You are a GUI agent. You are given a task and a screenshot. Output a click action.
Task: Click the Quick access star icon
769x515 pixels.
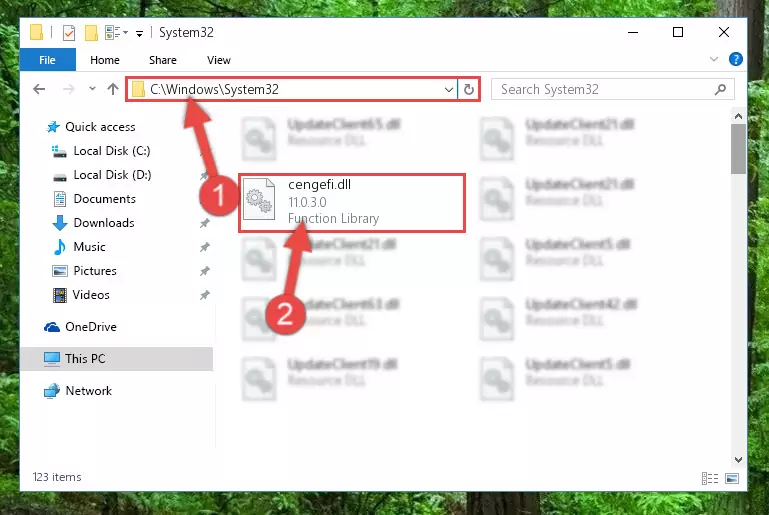tap(53, 127)
